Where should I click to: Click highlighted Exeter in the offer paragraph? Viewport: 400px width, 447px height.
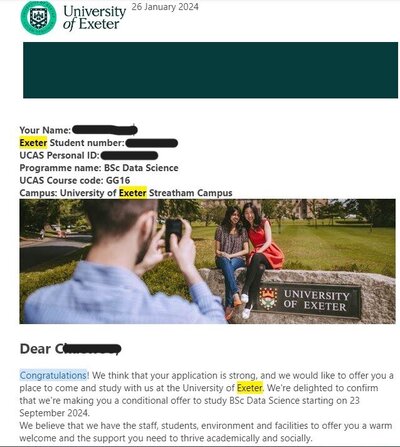250,388
